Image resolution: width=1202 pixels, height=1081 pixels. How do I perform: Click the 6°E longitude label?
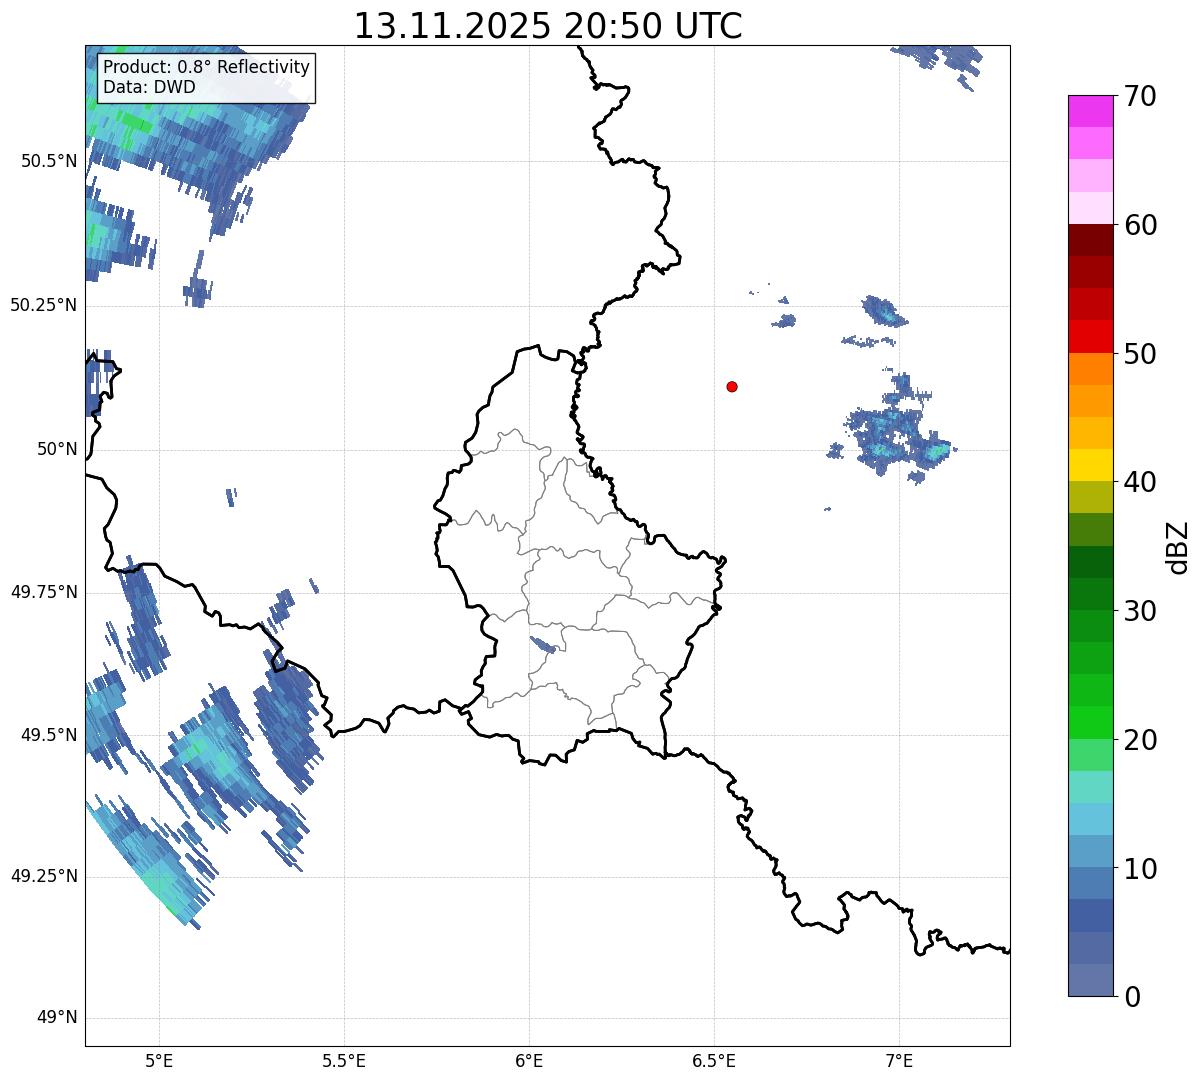click(529, 1061)
